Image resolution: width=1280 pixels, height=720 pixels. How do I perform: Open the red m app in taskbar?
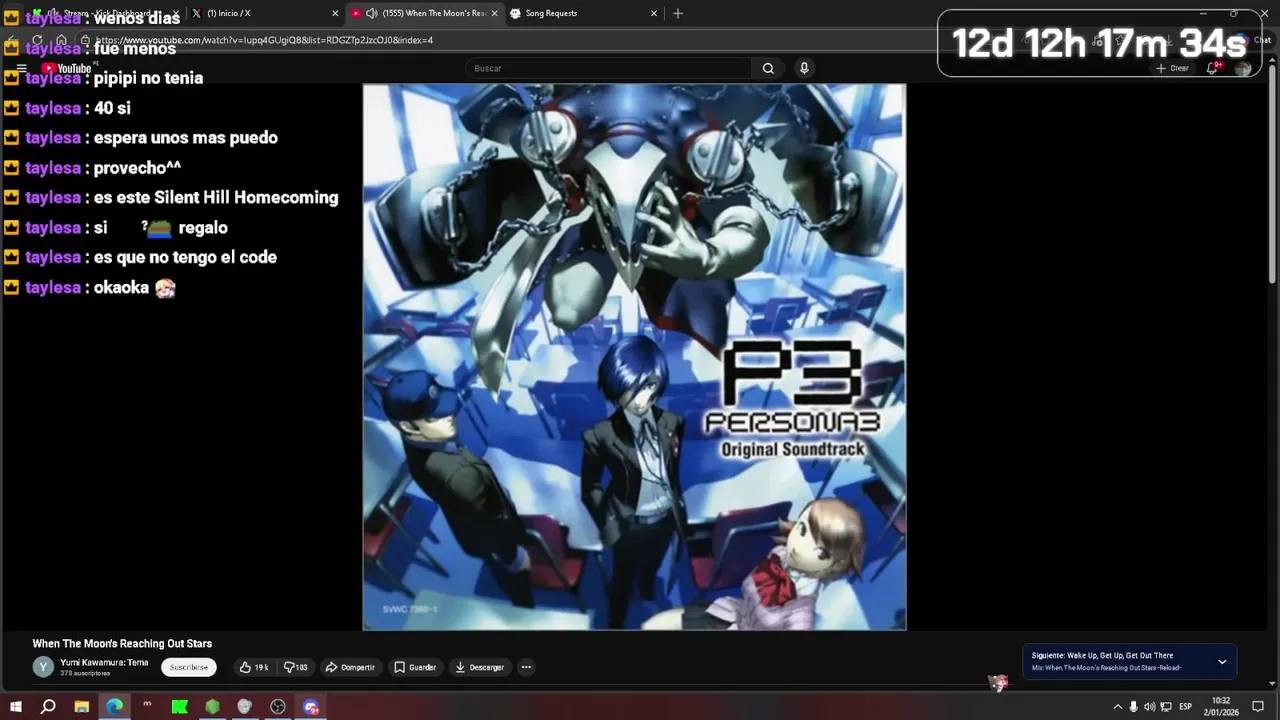click(x=147, y=706)
